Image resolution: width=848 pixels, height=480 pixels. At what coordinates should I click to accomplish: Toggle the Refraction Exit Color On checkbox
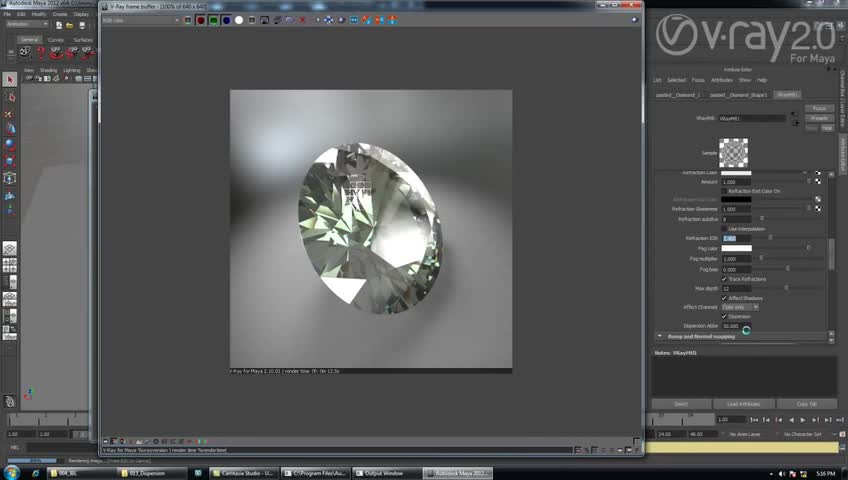[724, 191]
